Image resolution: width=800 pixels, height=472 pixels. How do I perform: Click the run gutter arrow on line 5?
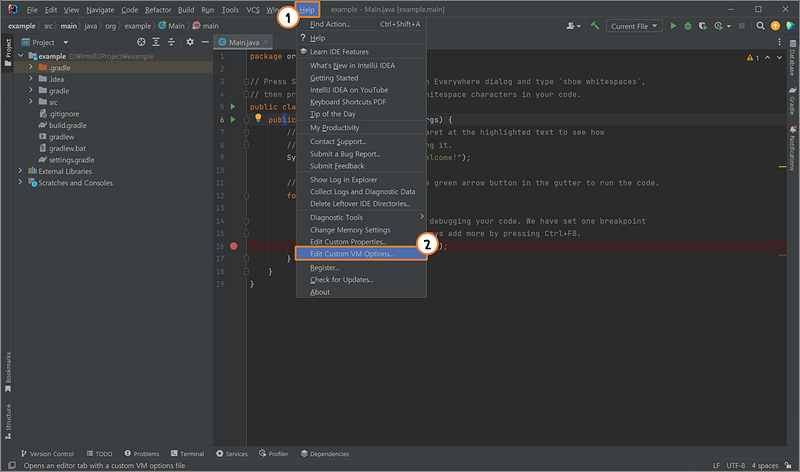[233, 107]
